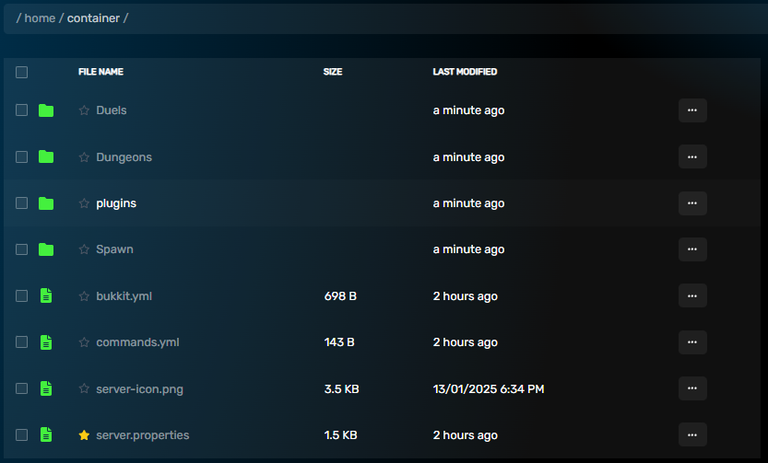Click the bukkit.yml file icon

click(46, 296)
